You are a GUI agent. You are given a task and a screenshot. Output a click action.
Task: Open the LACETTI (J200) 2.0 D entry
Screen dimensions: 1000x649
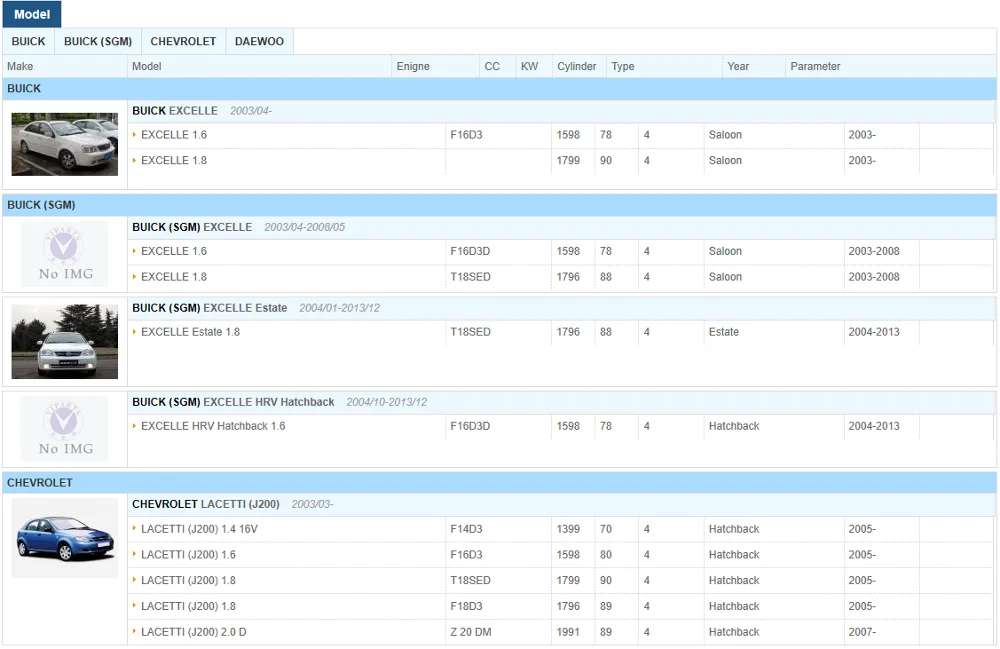tap(193, 632)
